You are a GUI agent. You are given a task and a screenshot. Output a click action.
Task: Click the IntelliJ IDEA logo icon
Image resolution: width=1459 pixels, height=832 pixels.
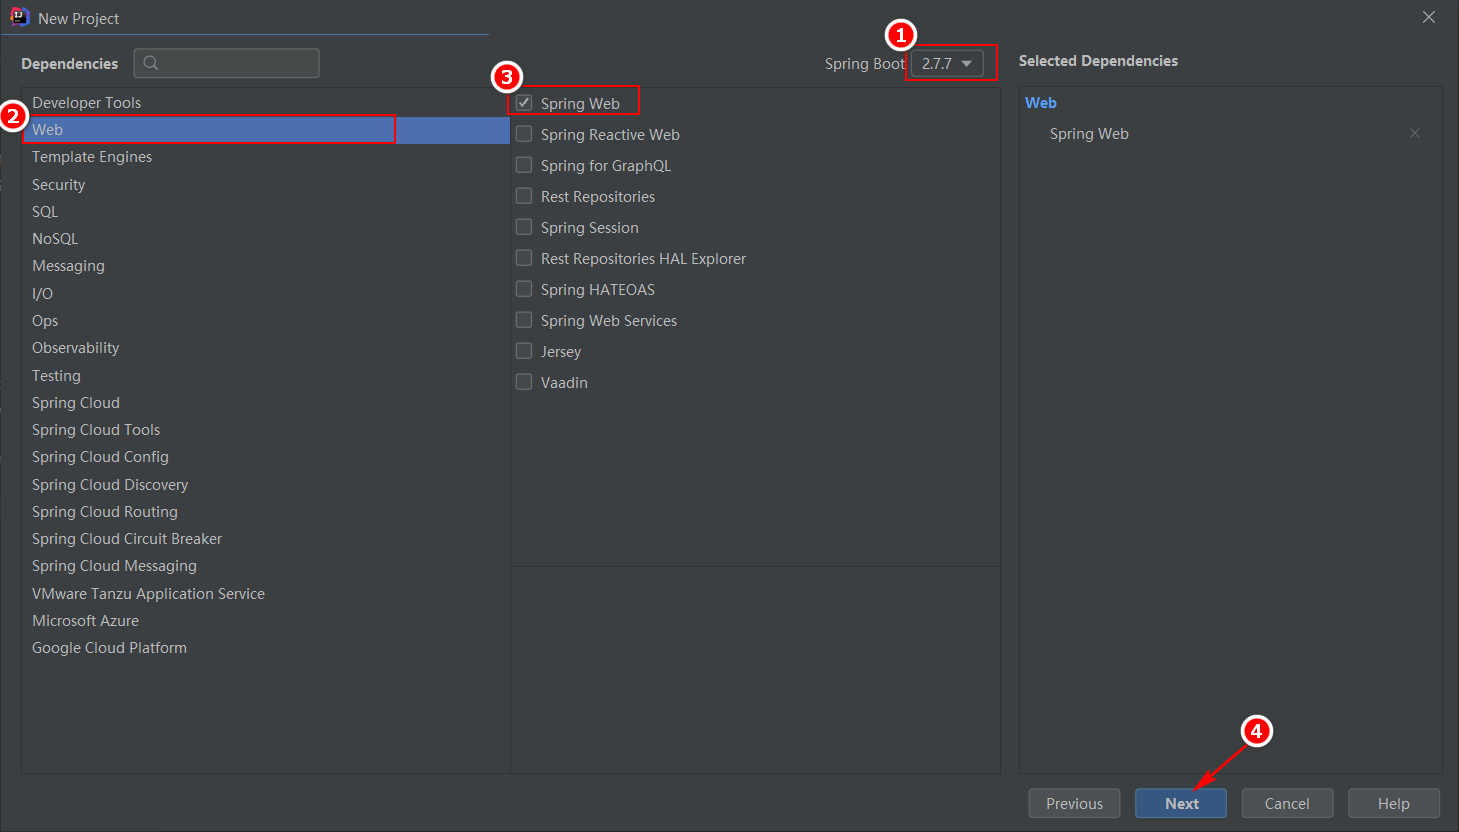coord(19,17)
